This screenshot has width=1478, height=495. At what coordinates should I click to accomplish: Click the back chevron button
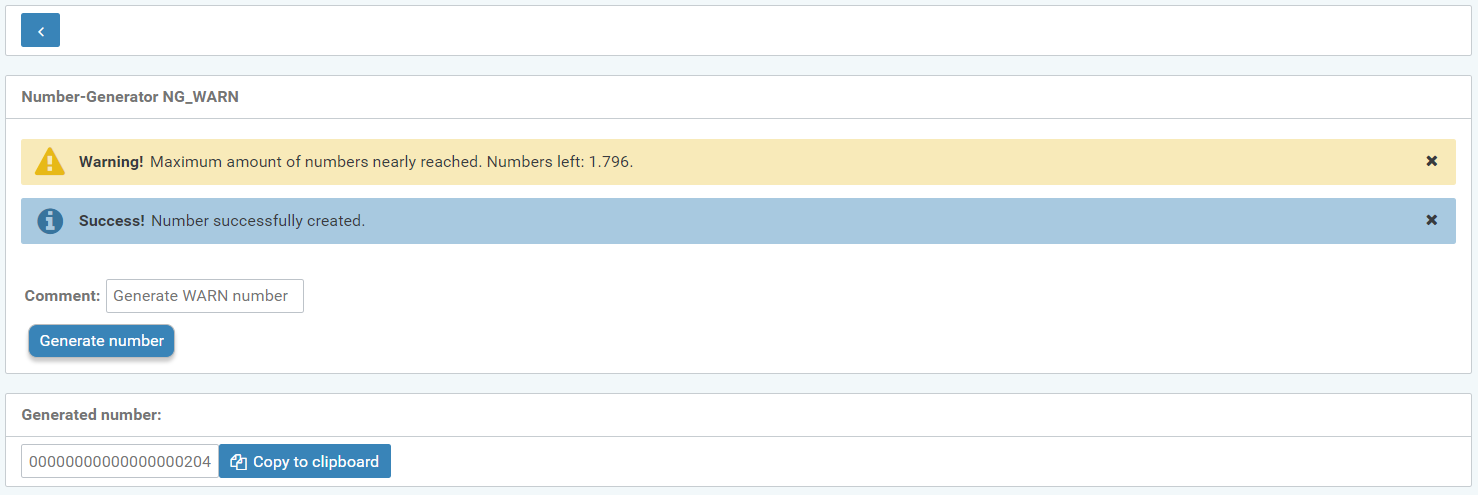pos(40,31)
